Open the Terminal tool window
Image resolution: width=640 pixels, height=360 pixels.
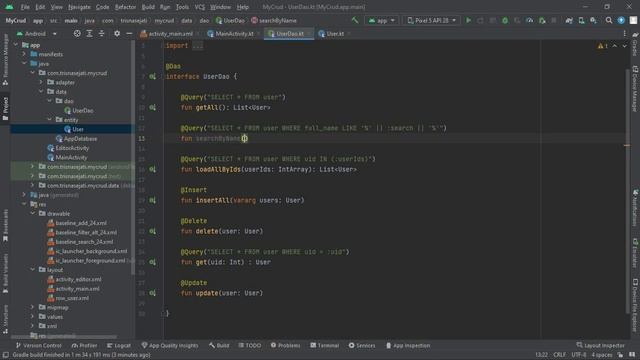[x=324, y=345]
